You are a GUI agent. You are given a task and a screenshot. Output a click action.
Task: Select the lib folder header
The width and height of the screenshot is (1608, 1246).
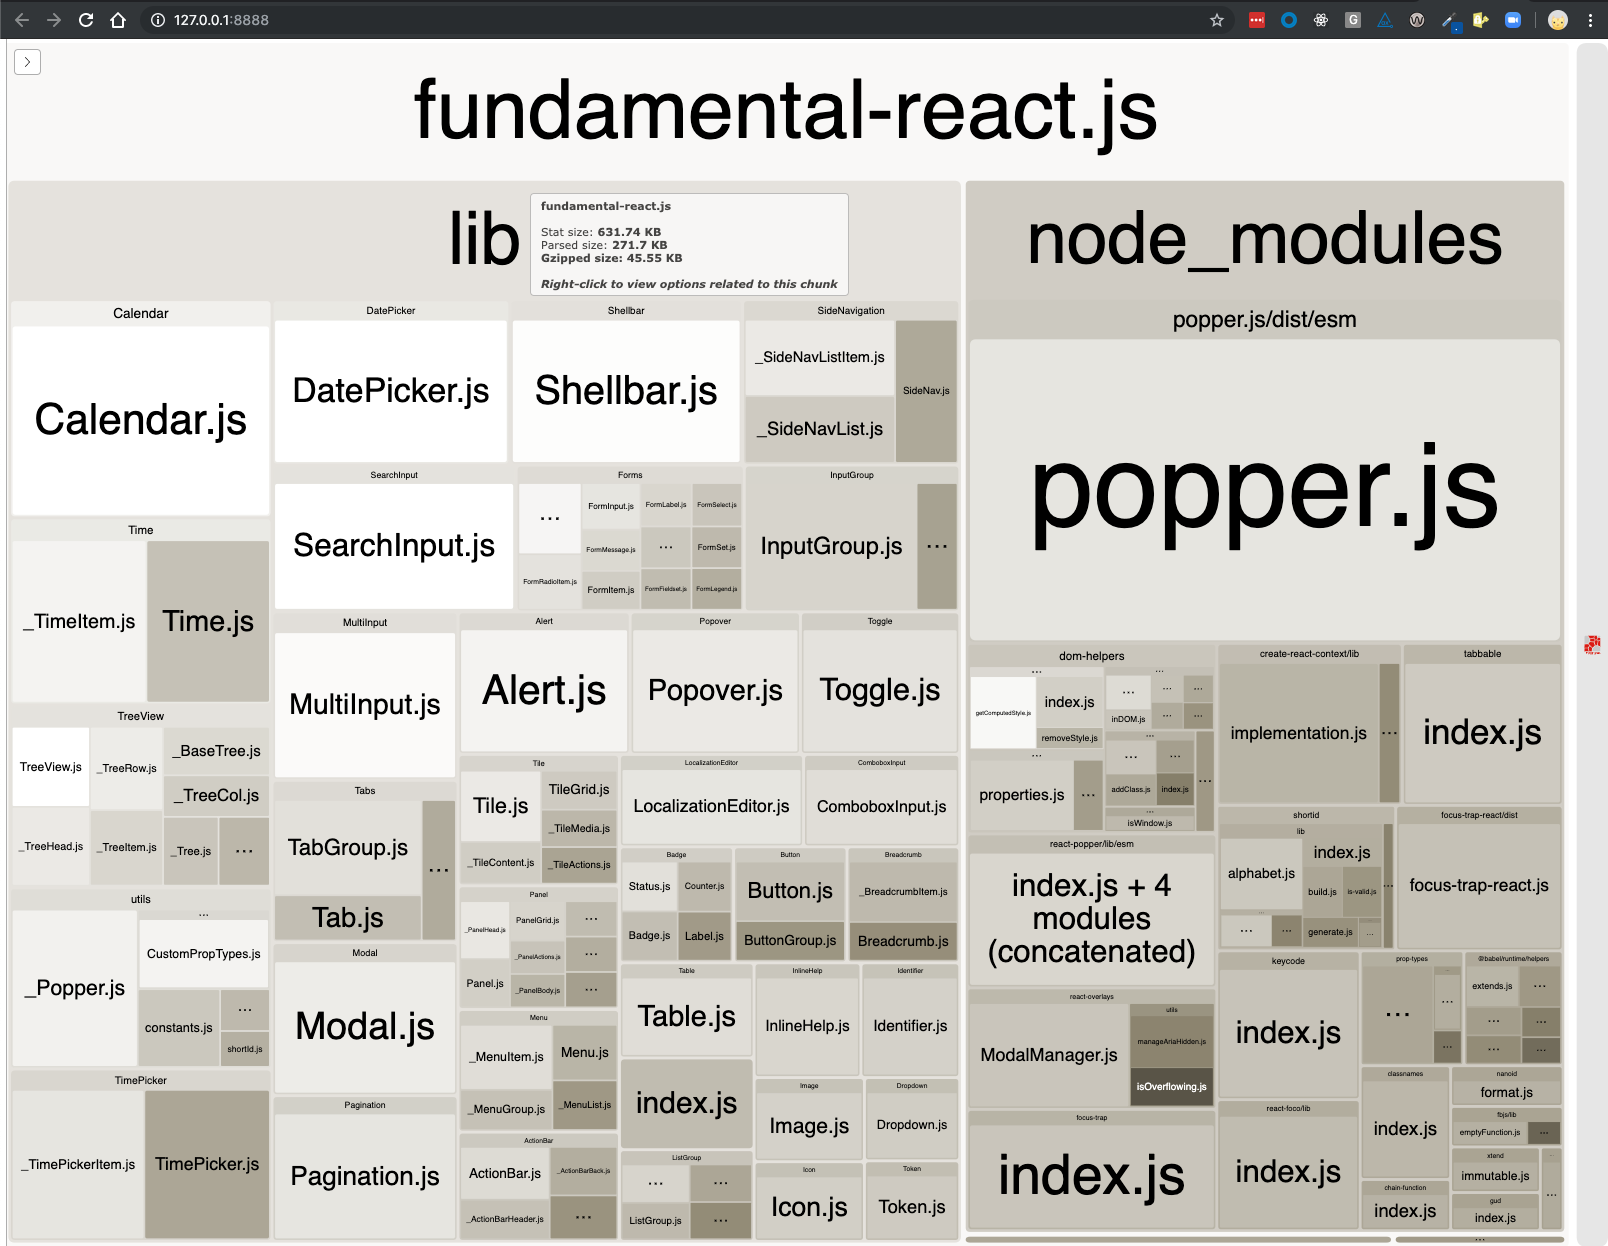pos(484,240)
